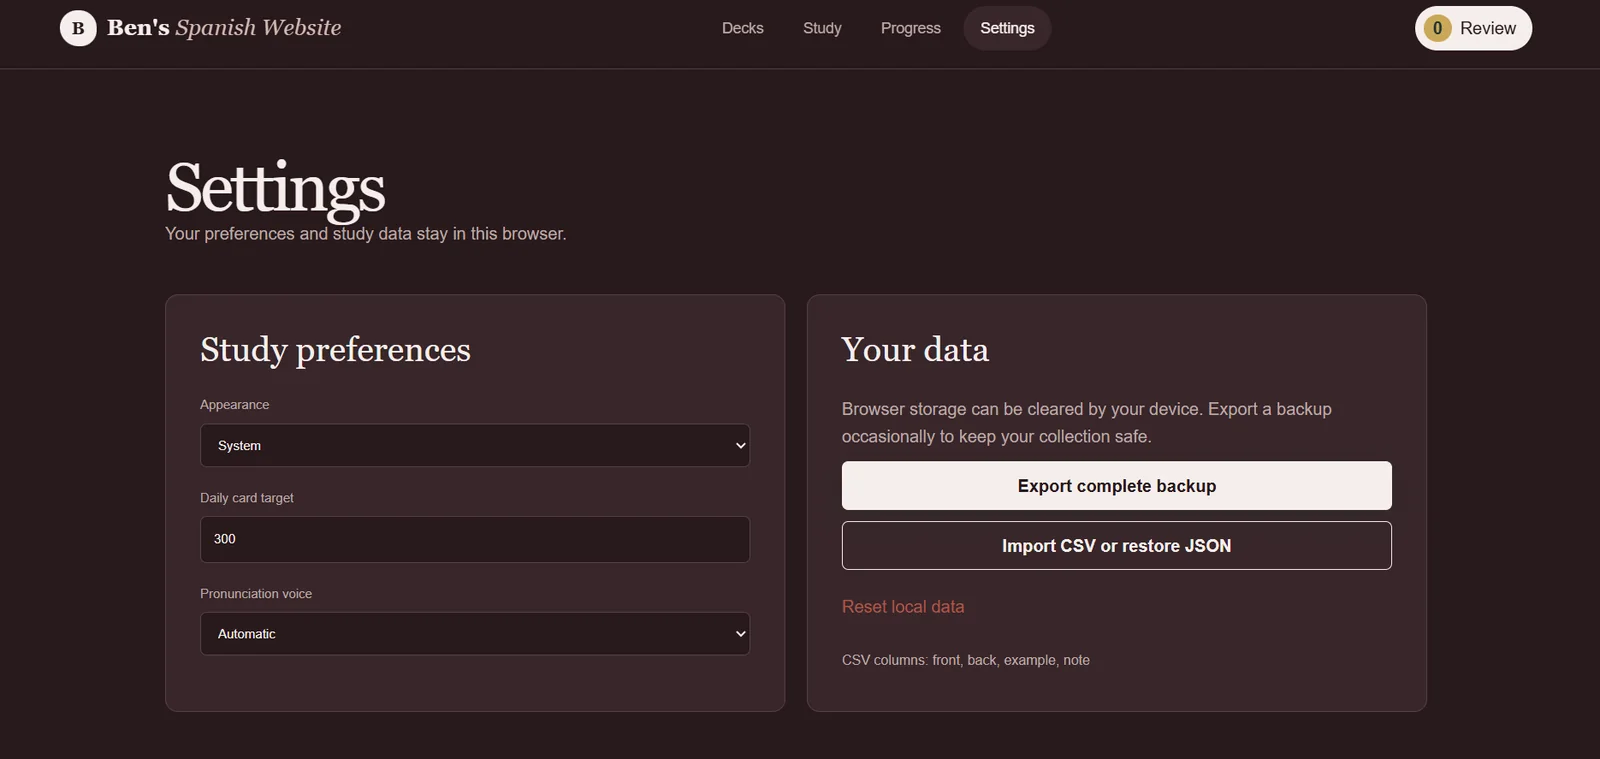
Task: Click the 'Your data' heading
Action: (915, 350)
